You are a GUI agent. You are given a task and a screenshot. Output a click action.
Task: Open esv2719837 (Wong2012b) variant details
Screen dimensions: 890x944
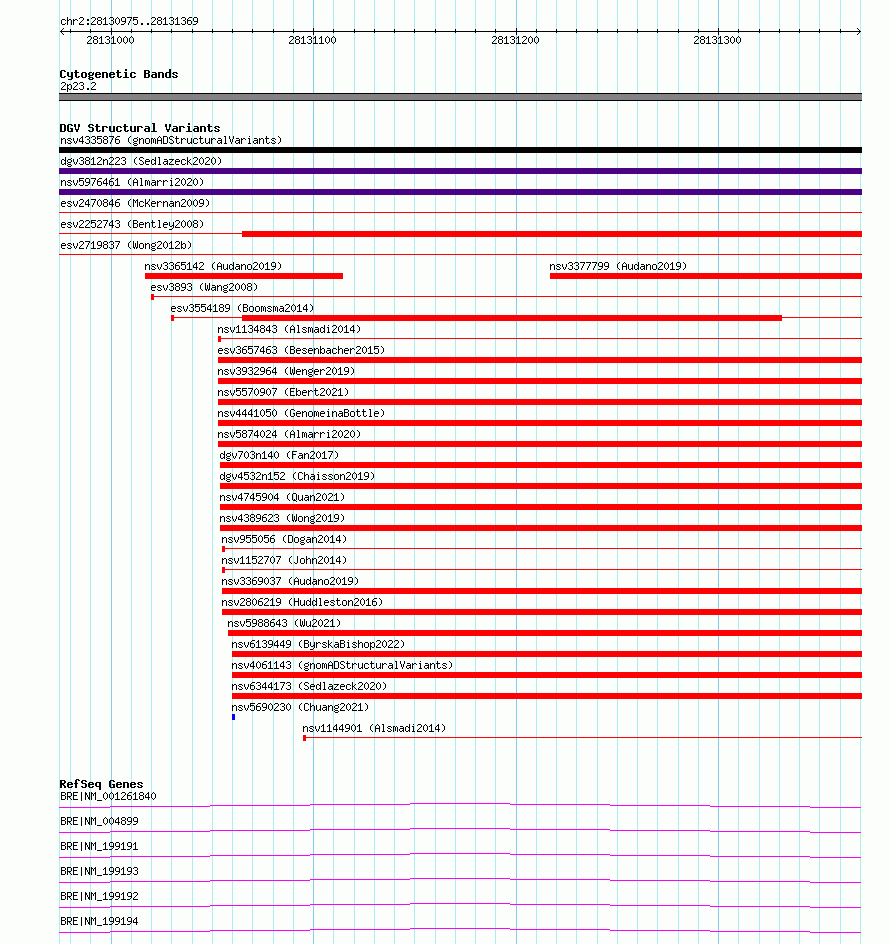[126, 246]
